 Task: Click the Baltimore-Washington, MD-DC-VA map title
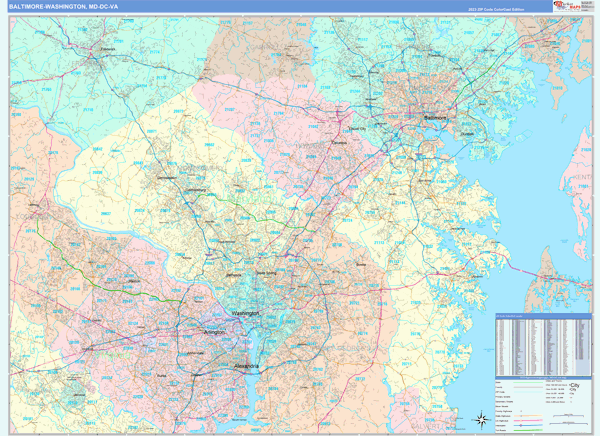tap(64, 7)
